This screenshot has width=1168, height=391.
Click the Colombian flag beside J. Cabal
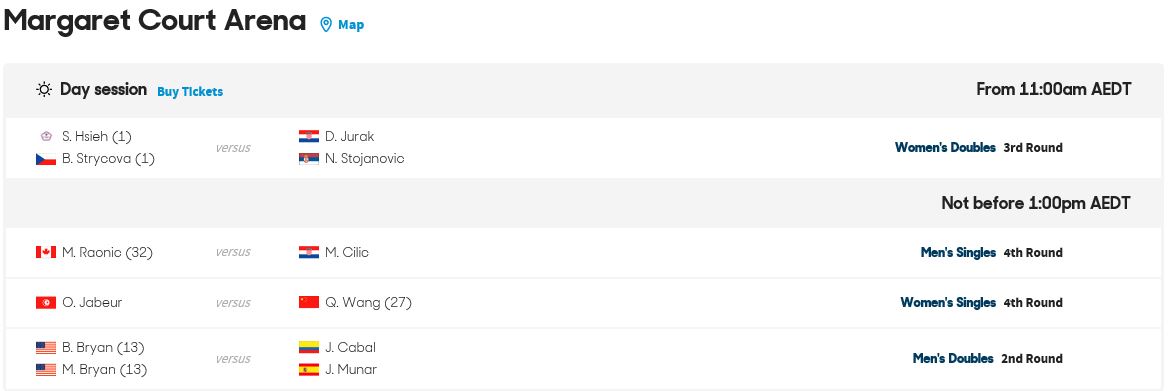point(309,347)
